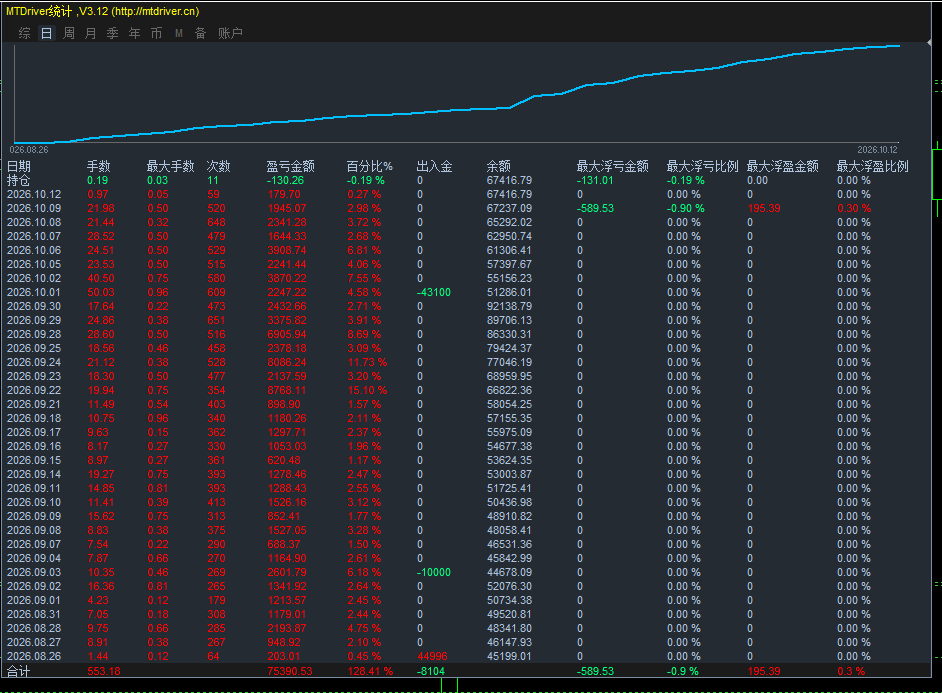Image resolution: width=942 pixels, height=693 pixels.
Task: Select the 2026.09.22 date row
Action: click(34, 390)
